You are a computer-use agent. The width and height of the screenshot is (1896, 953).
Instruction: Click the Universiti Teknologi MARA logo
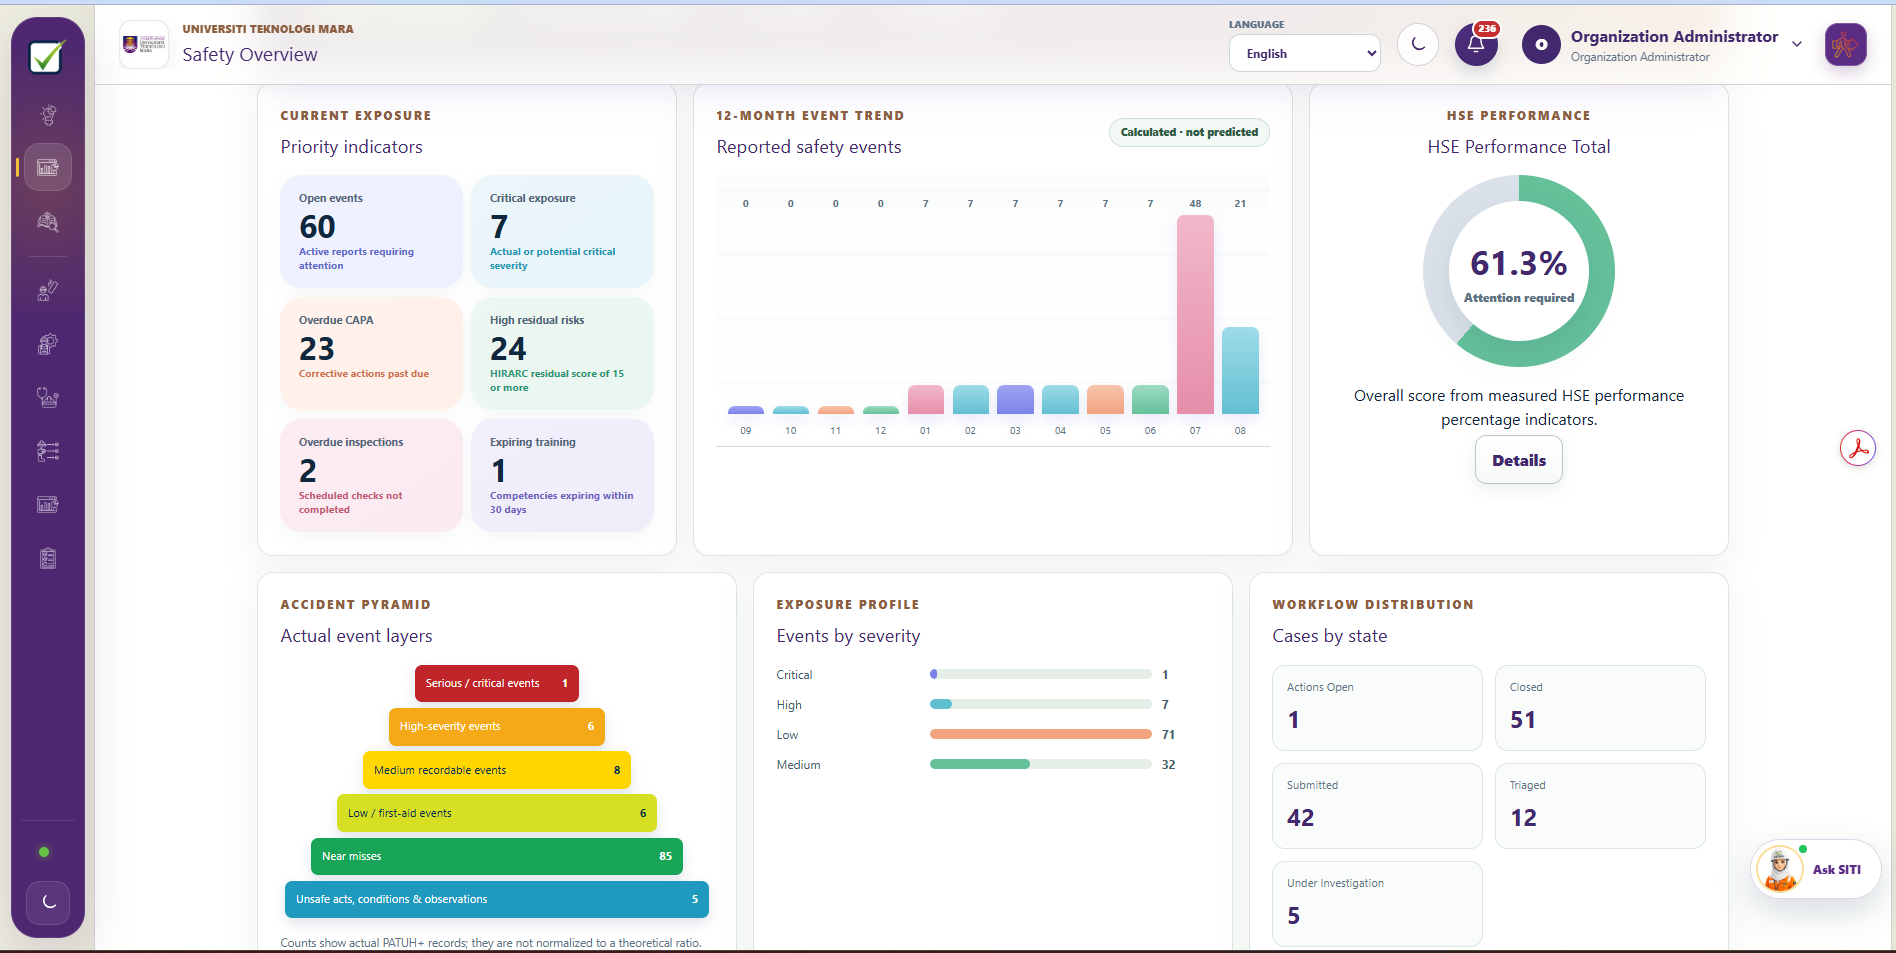coord(144,44)
